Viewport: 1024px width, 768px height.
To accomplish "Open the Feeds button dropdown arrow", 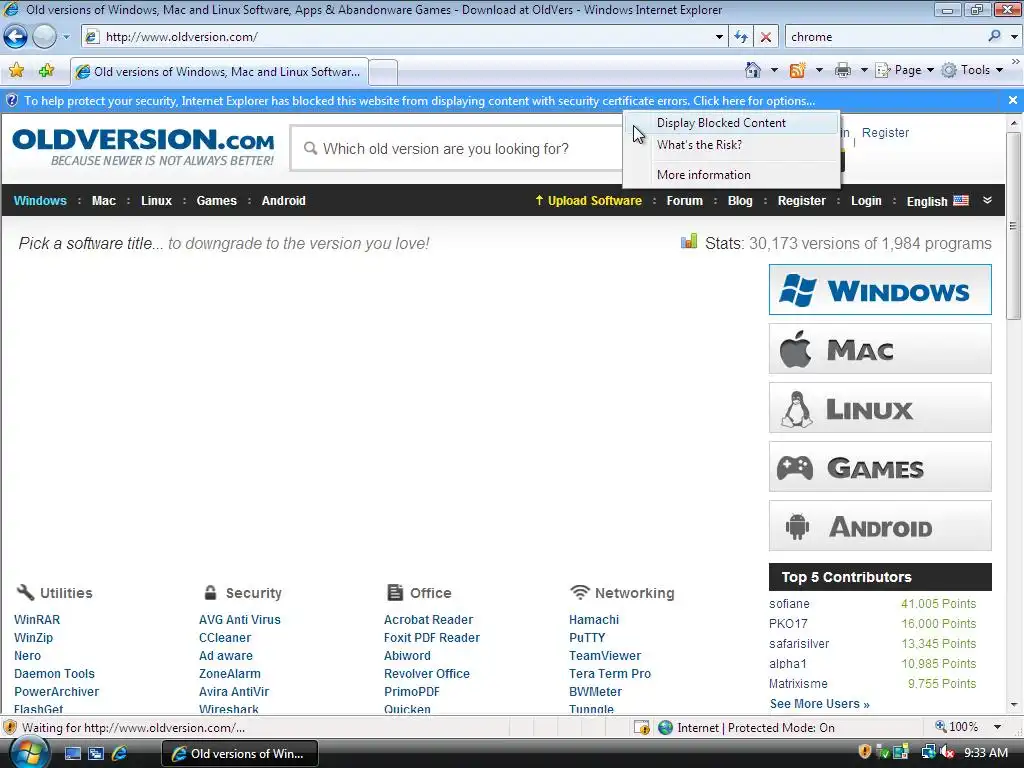I will click(x=819, y=70).
